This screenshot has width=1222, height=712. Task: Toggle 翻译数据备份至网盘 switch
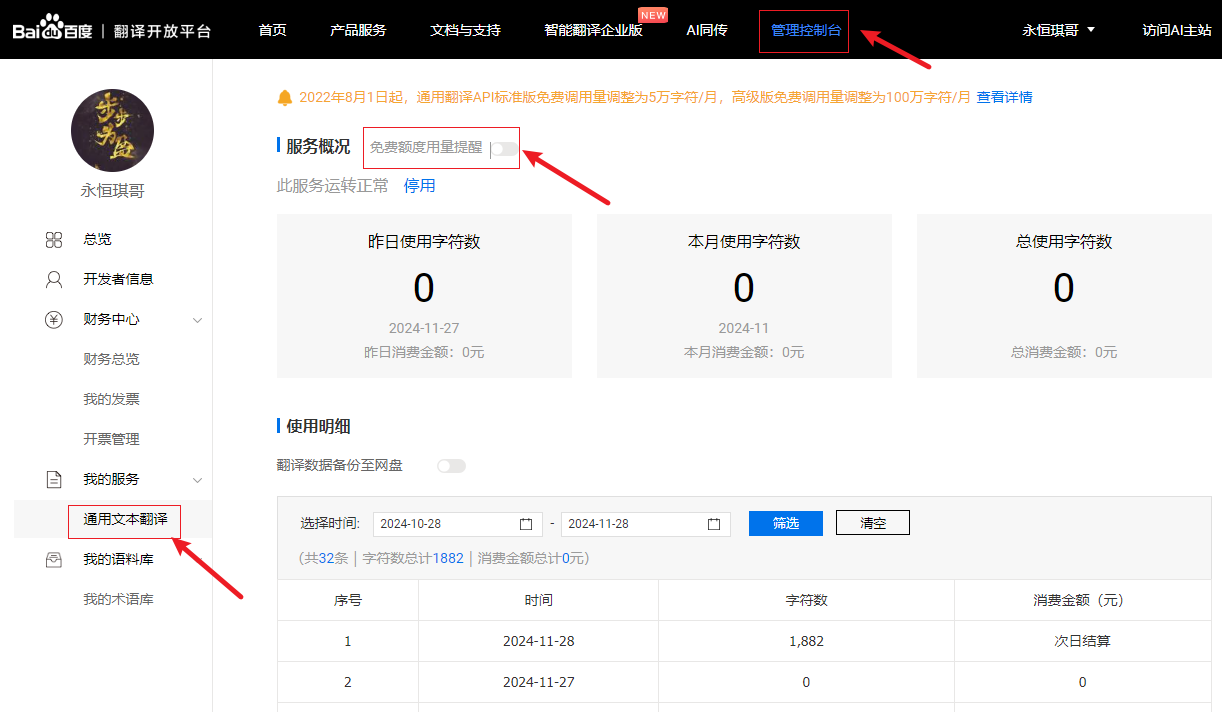tap(452, 466)
